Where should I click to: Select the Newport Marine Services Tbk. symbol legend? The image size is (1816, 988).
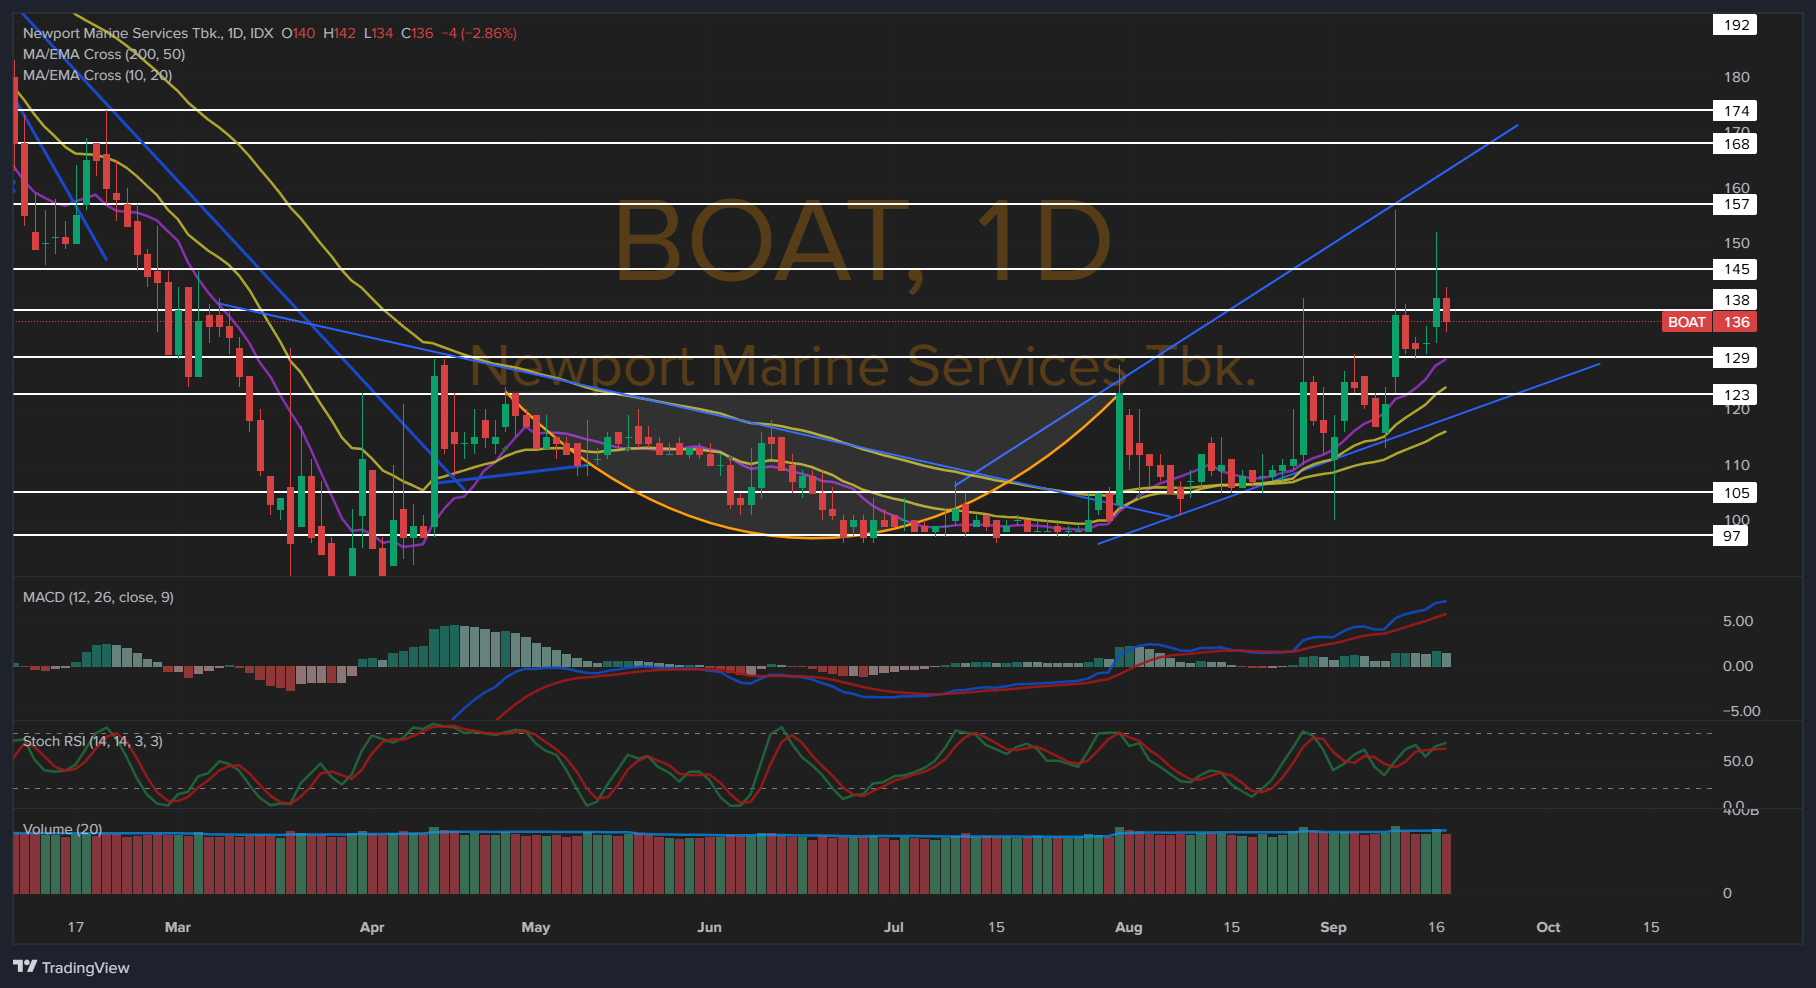point(148,33)
